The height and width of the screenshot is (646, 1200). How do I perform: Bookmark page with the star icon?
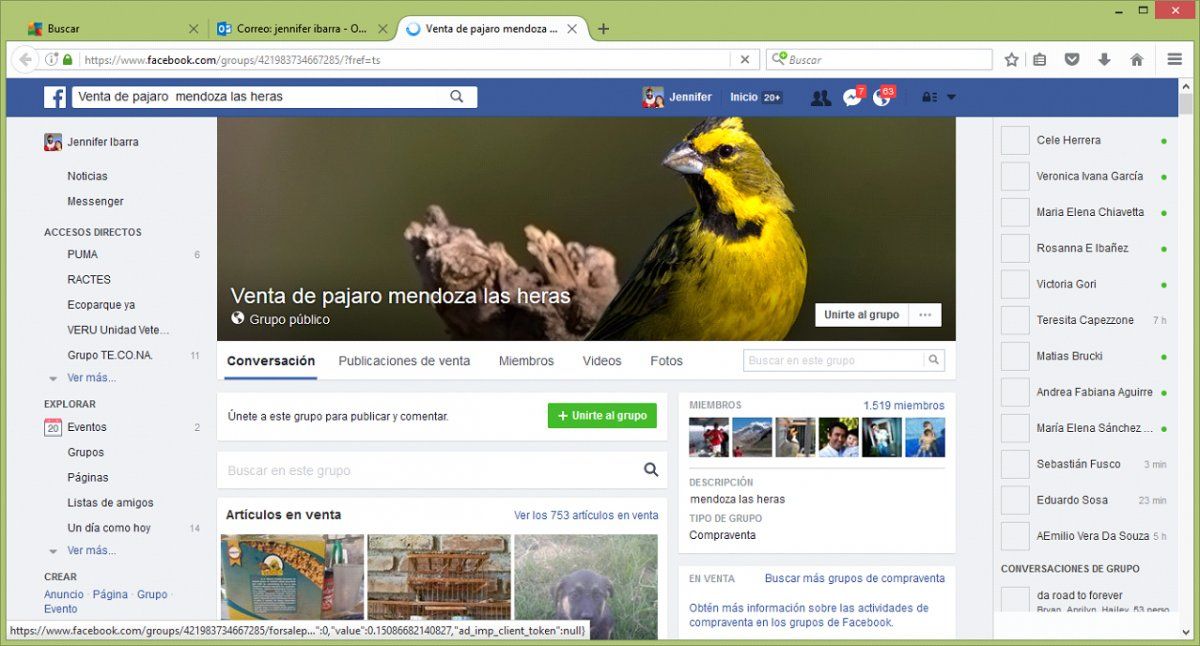tap(1011, 60)
